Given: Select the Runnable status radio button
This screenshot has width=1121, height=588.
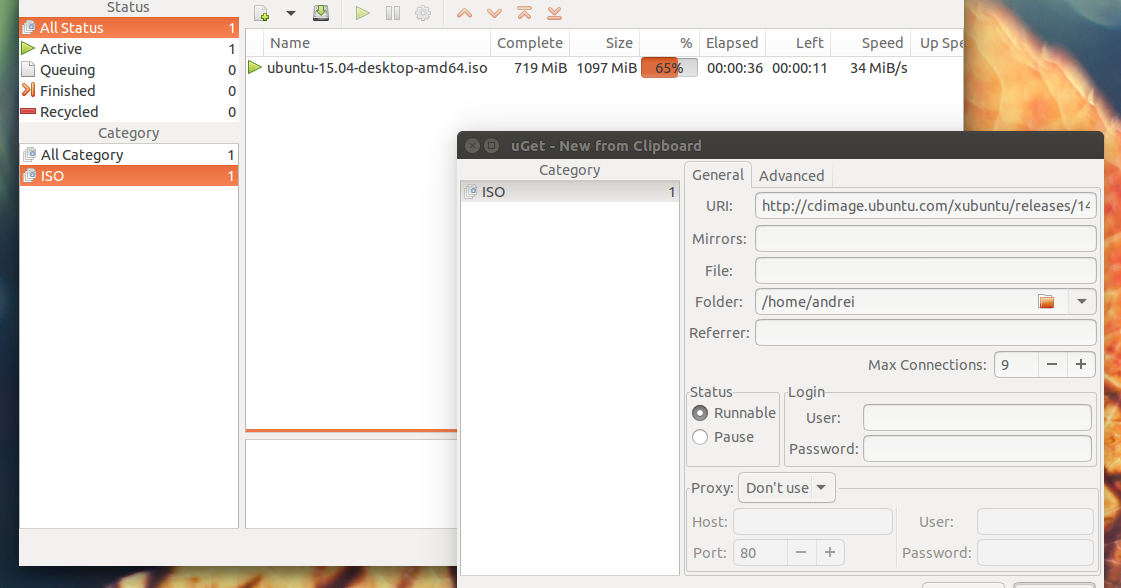Looking at the screenshot, I should pyautogui.click(x=699, y=412).
